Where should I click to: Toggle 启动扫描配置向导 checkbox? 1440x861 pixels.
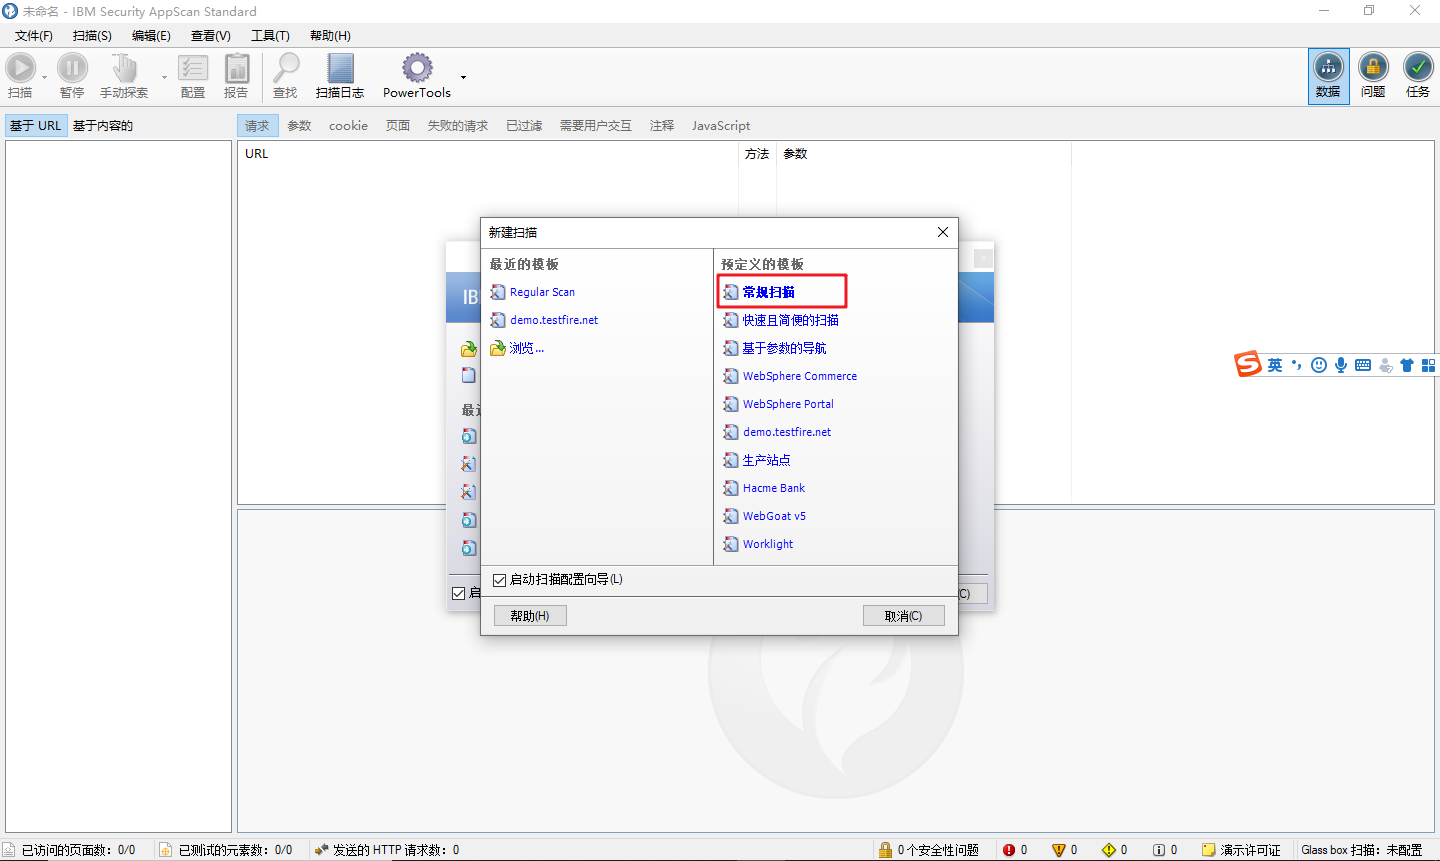click(500, 580)
